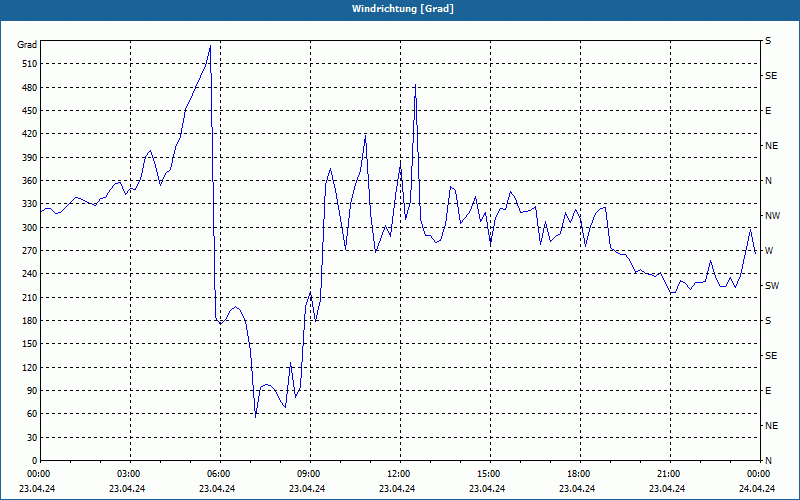Click the 180 value on the y-axis
Screen dimensions: 800x500
(x=30, y=321)
